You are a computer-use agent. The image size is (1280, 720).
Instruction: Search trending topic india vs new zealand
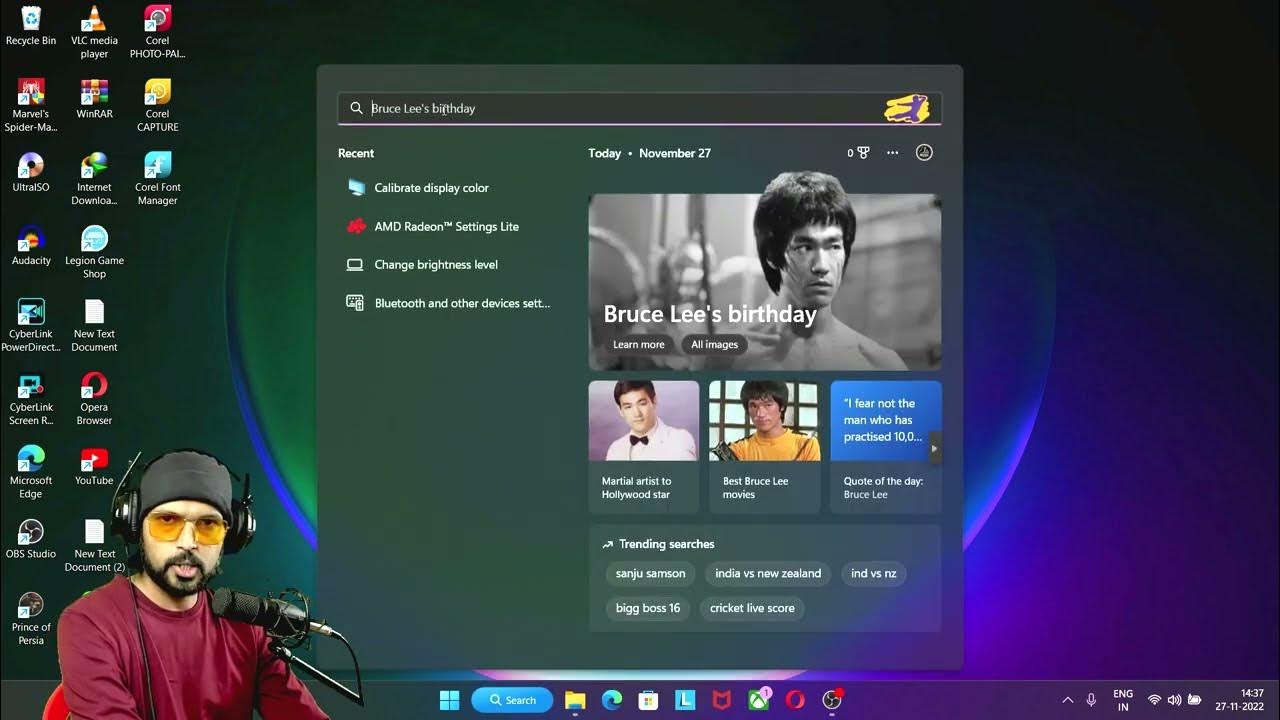tap(768, 573)
